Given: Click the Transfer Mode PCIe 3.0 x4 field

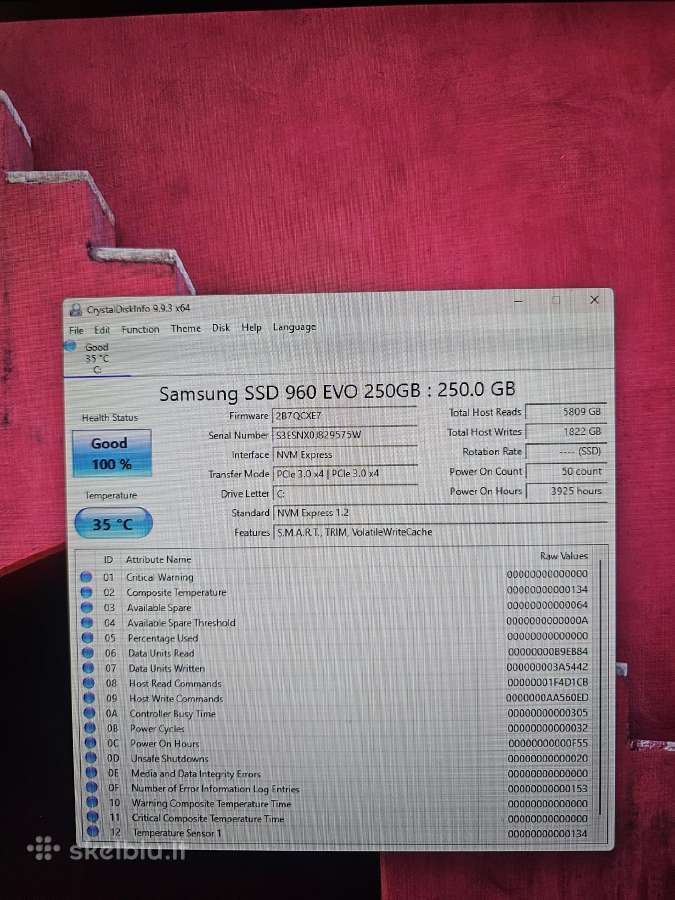Looking at the screenshot, I should click(344, 474).
